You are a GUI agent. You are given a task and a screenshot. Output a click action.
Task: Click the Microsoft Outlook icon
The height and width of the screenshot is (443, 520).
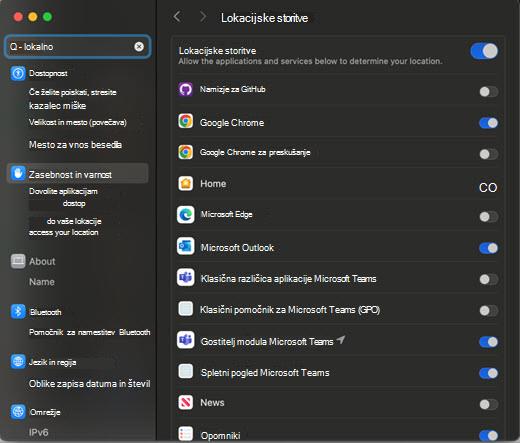click(x=185, y=246)
